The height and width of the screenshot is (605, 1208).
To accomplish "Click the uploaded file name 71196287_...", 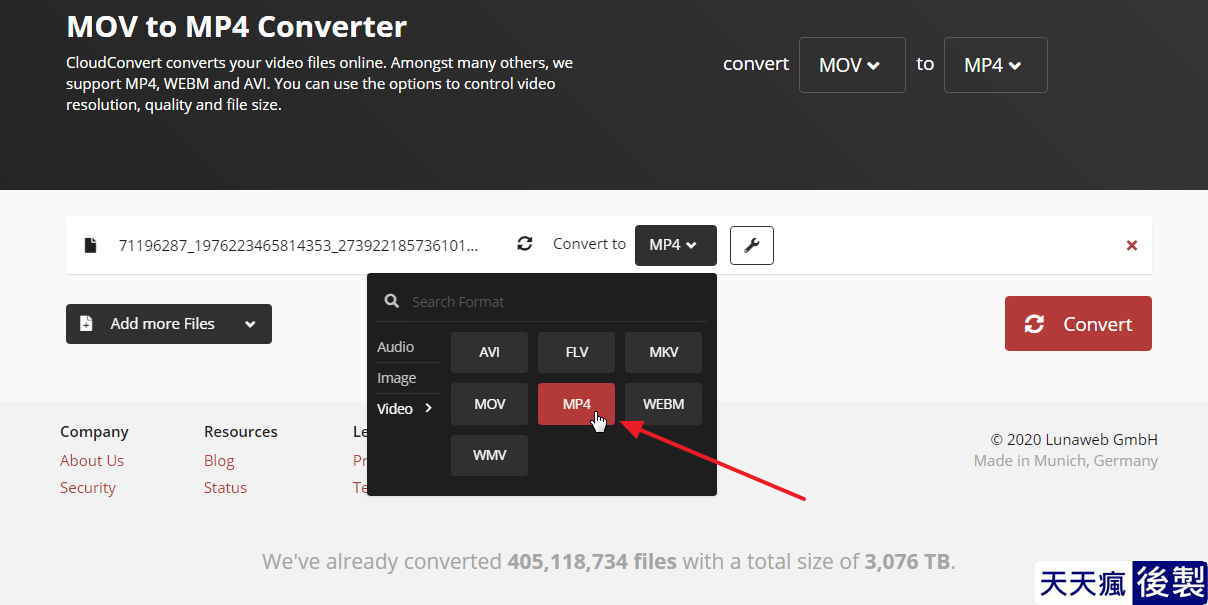I will [x=298, y=245].
